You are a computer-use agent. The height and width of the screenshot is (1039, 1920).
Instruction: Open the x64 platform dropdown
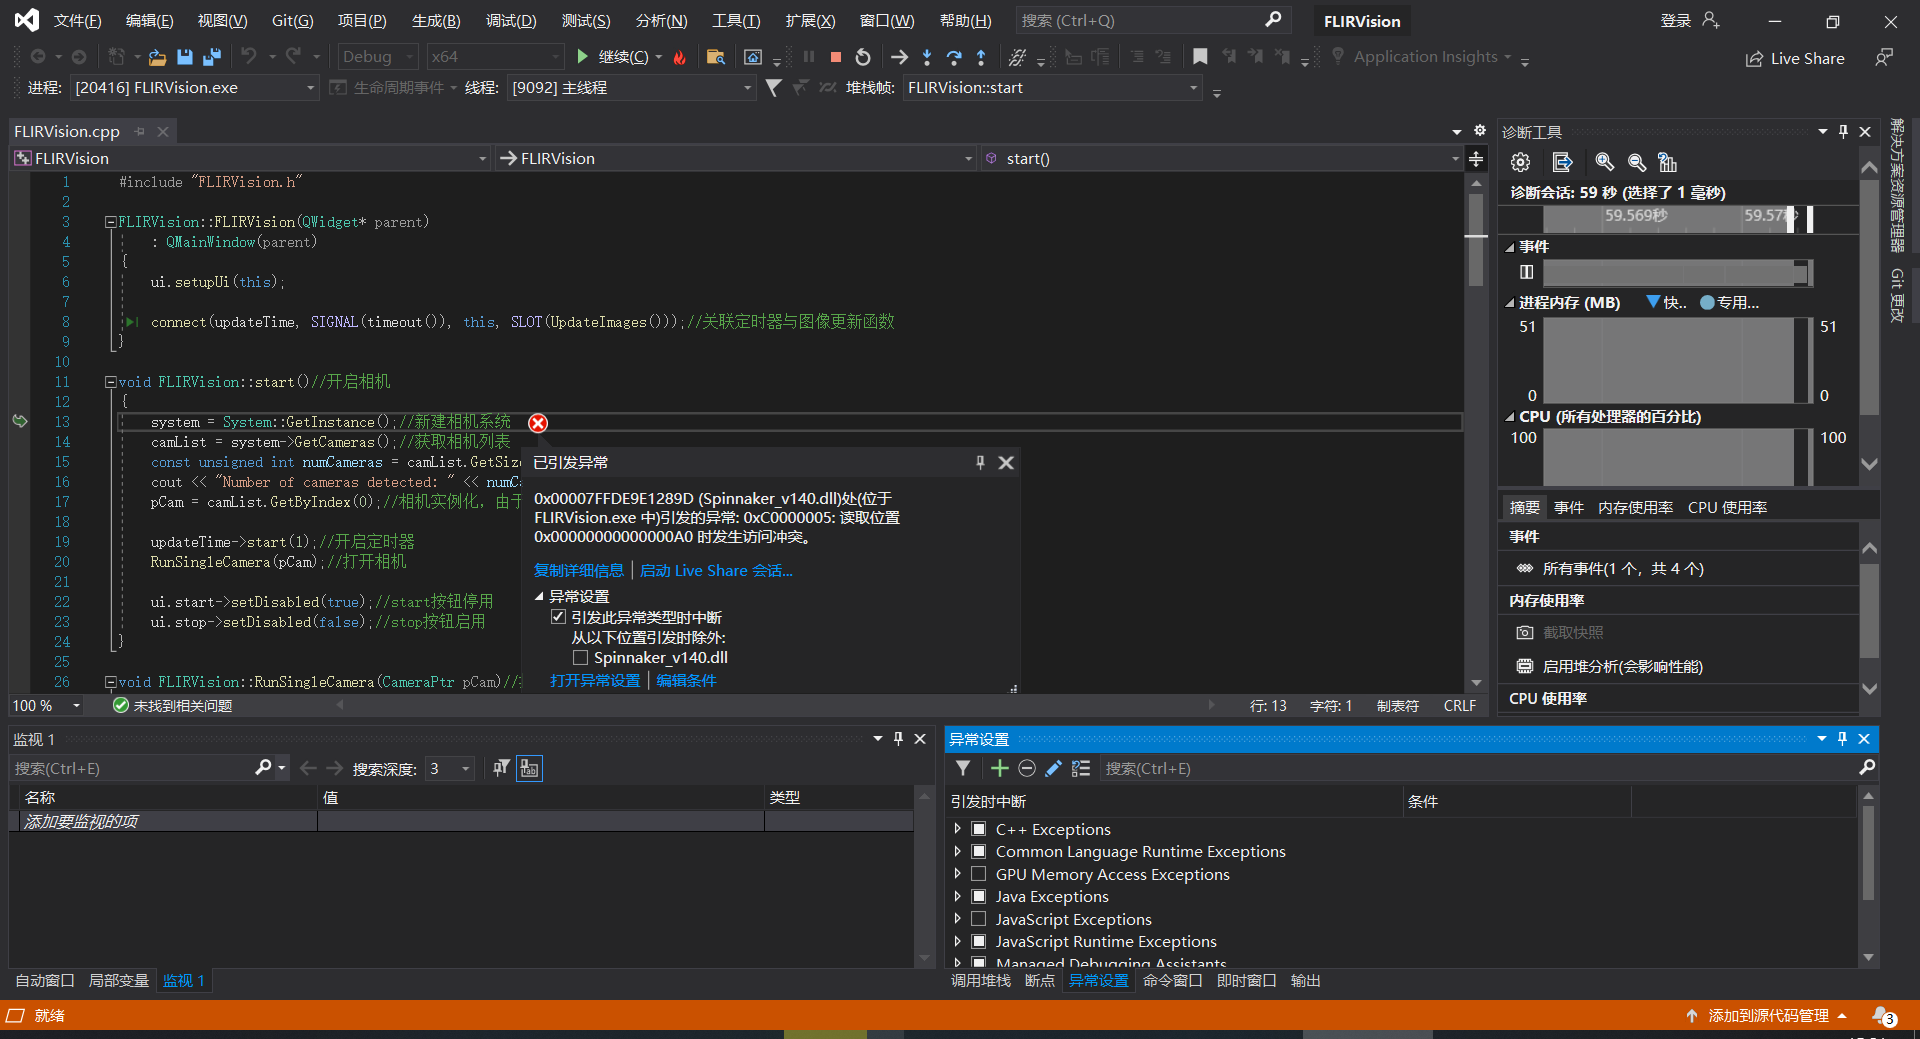[x=495, y=57]
